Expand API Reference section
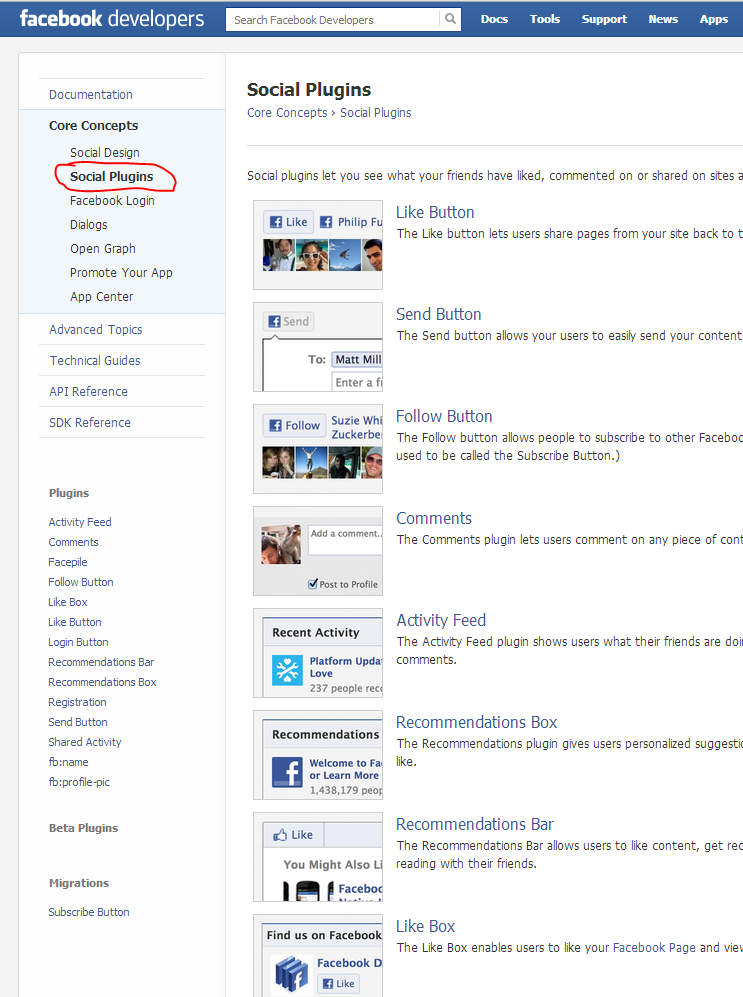 88,392
